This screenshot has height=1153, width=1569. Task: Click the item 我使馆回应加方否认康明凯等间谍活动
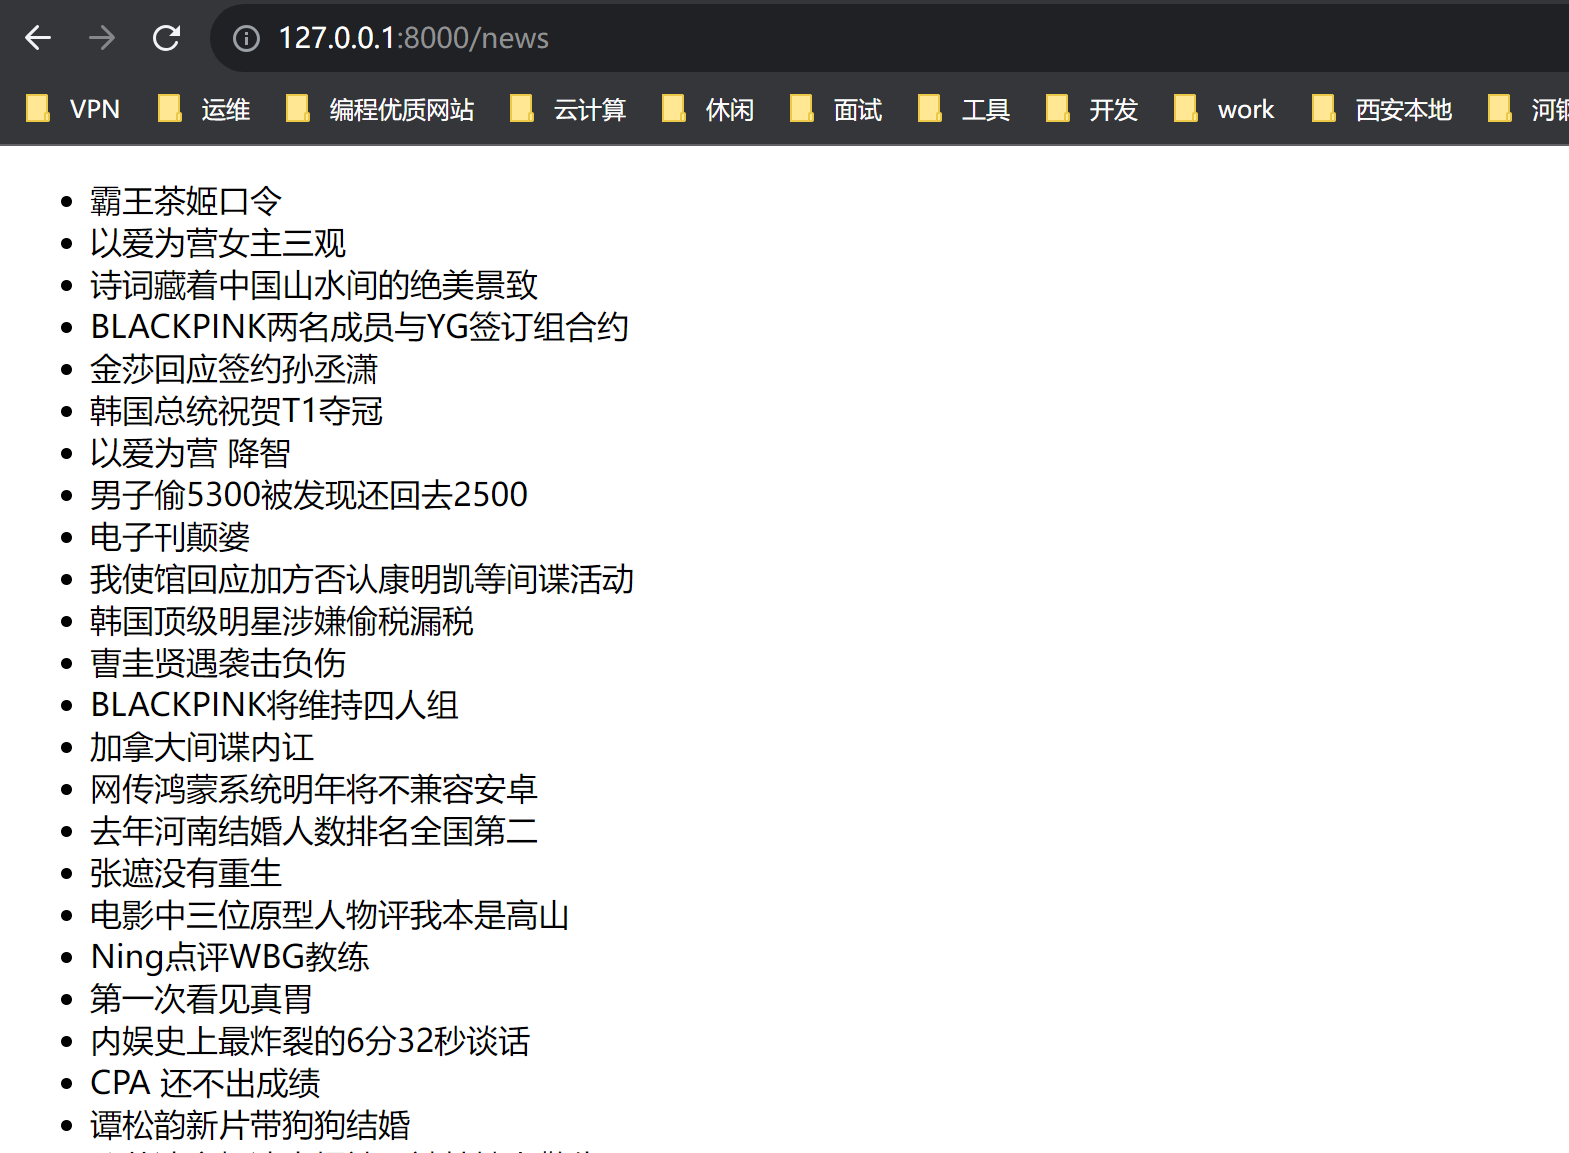click(362, 579)
